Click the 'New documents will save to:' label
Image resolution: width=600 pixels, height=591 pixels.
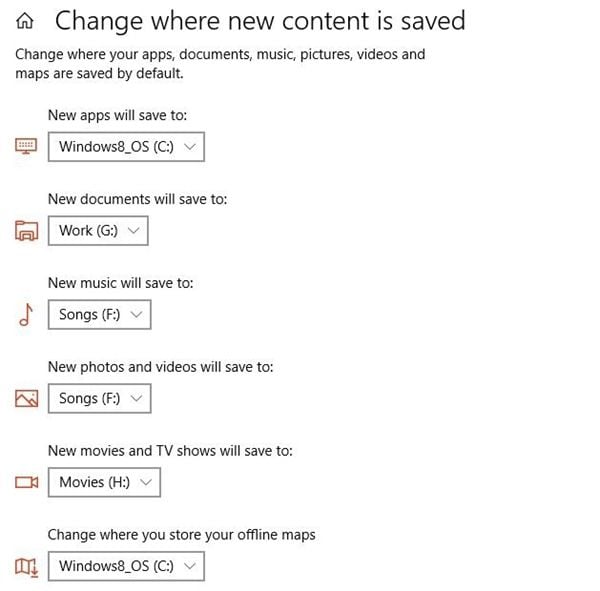(x=137, y=199)
